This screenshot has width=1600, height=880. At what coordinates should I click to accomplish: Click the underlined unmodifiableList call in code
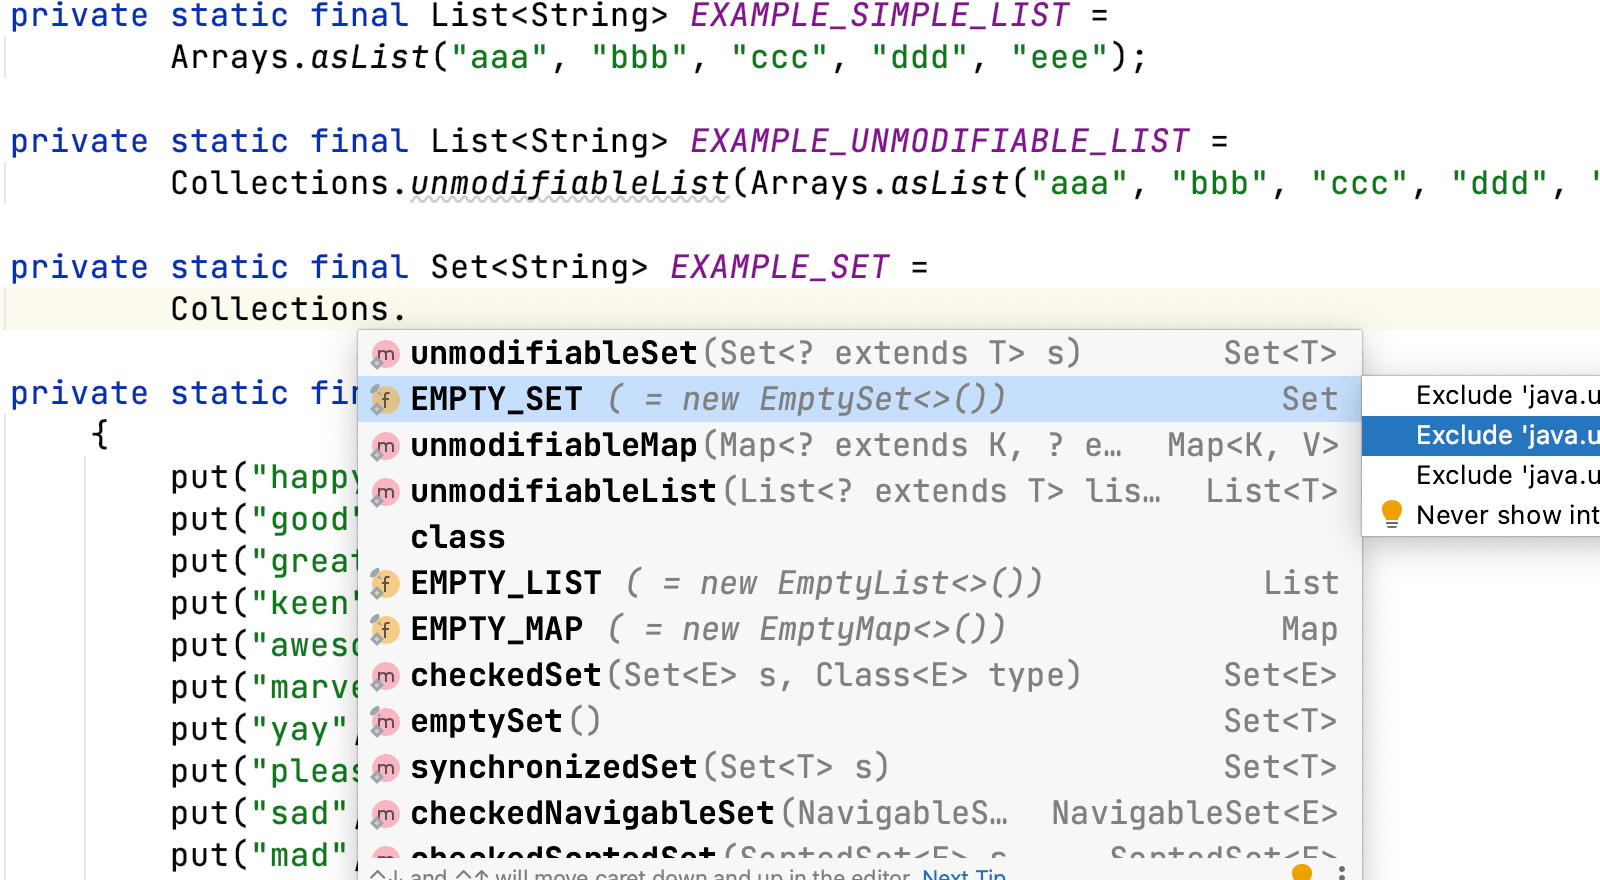pos(570,184)
